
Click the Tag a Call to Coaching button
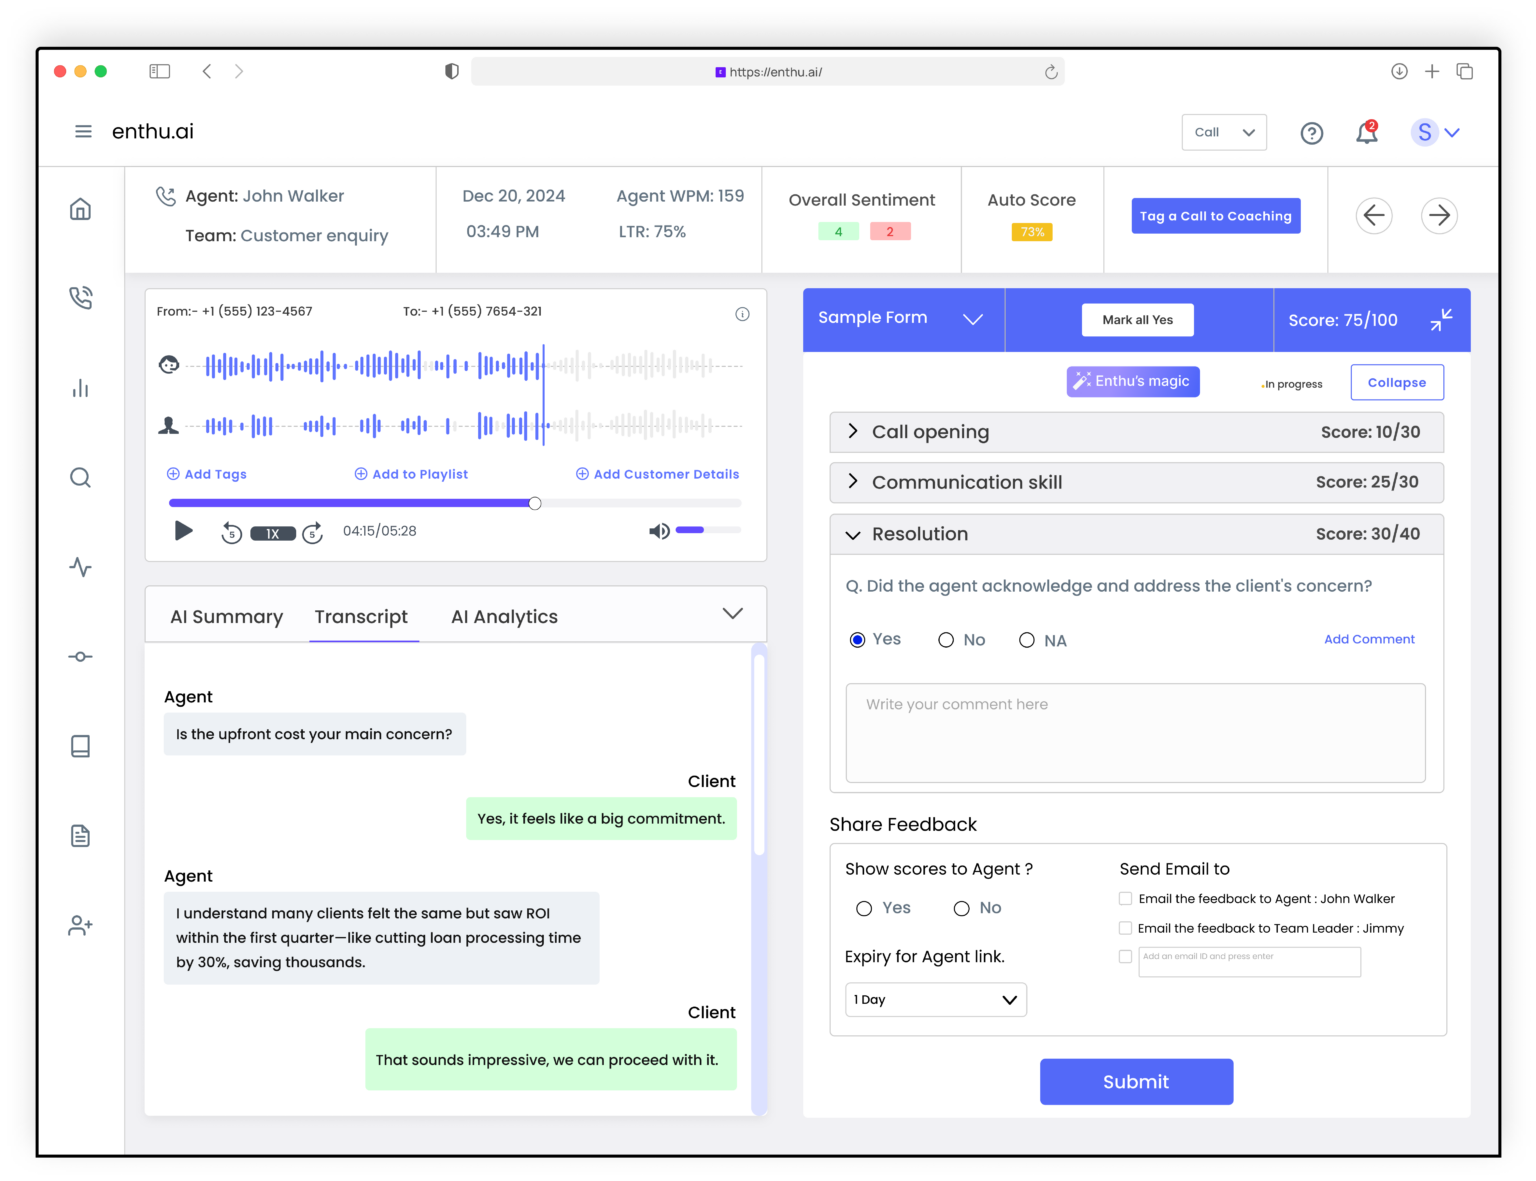click(1215, 216)
